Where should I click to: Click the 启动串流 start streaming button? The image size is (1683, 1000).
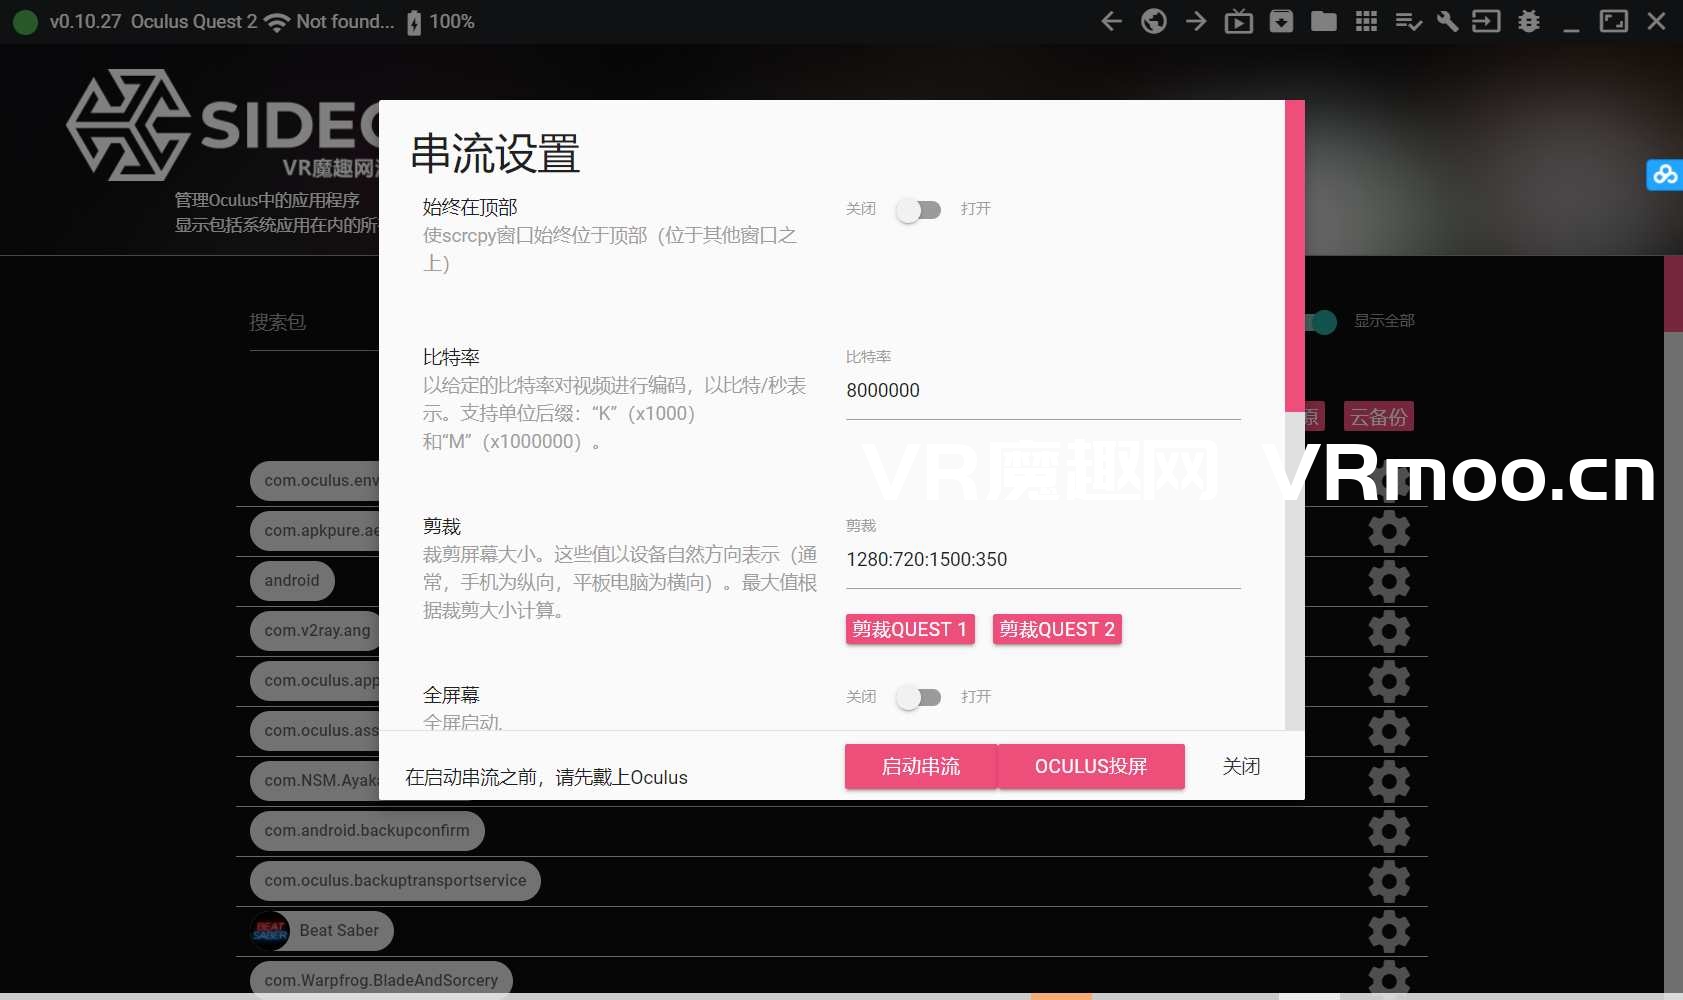coord(921,767)
